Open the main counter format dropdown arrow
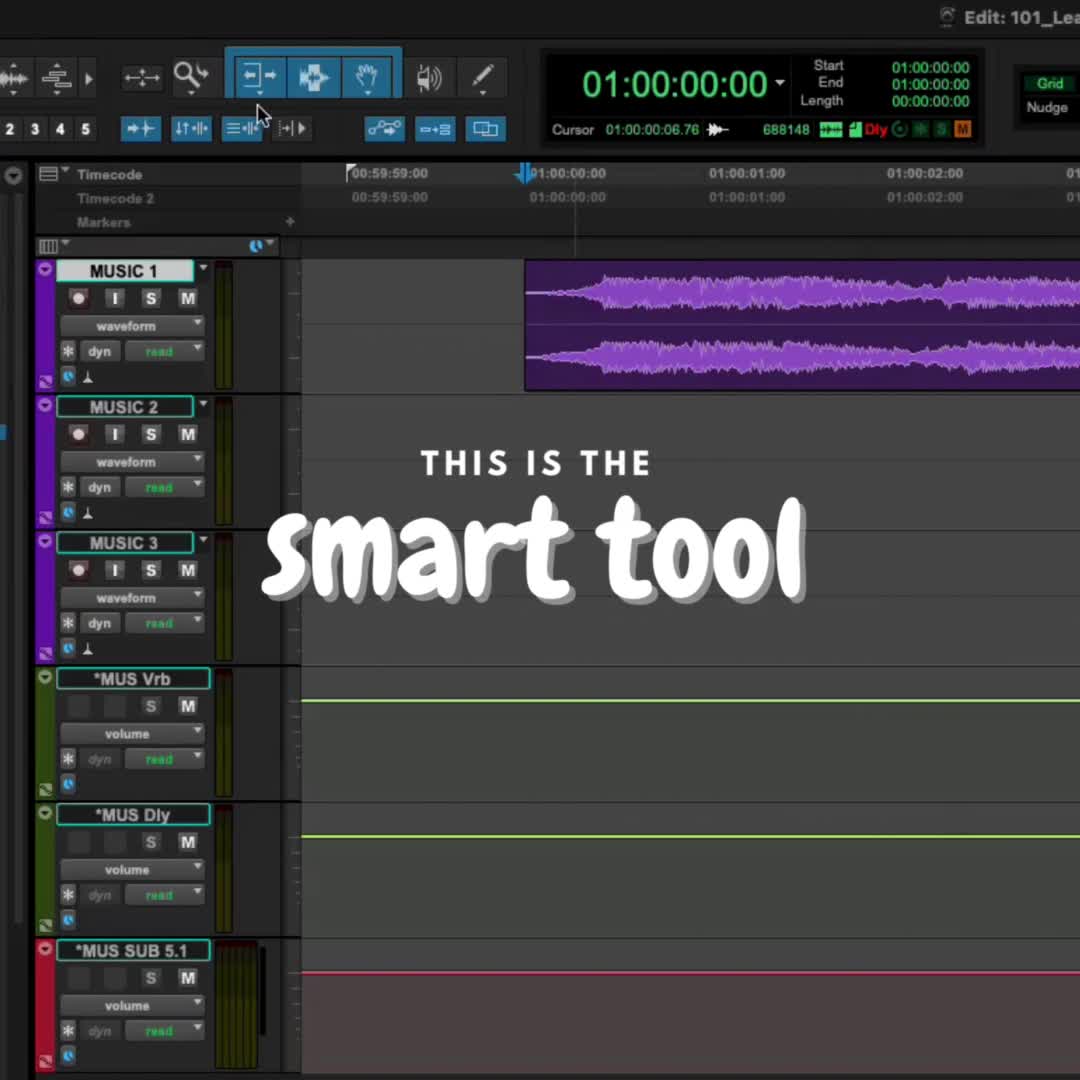Viewport: 1080px width, 1080px height. pos(780,84)
